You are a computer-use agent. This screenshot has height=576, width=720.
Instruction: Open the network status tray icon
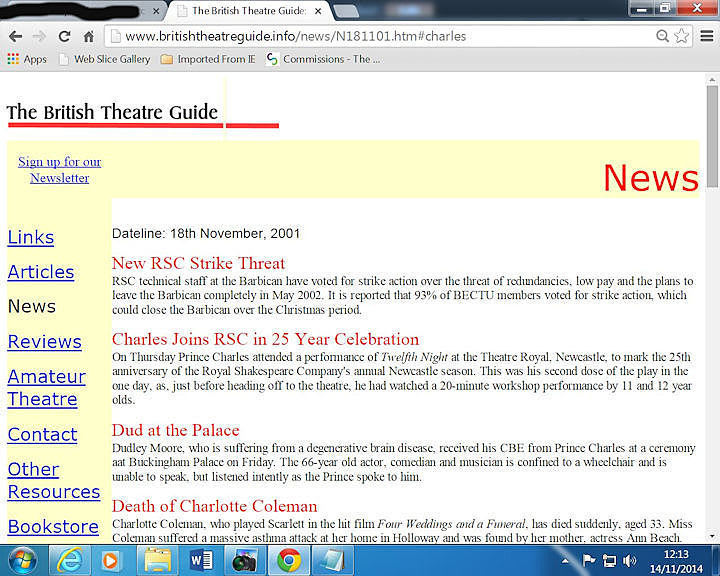(x=609, y=560)
